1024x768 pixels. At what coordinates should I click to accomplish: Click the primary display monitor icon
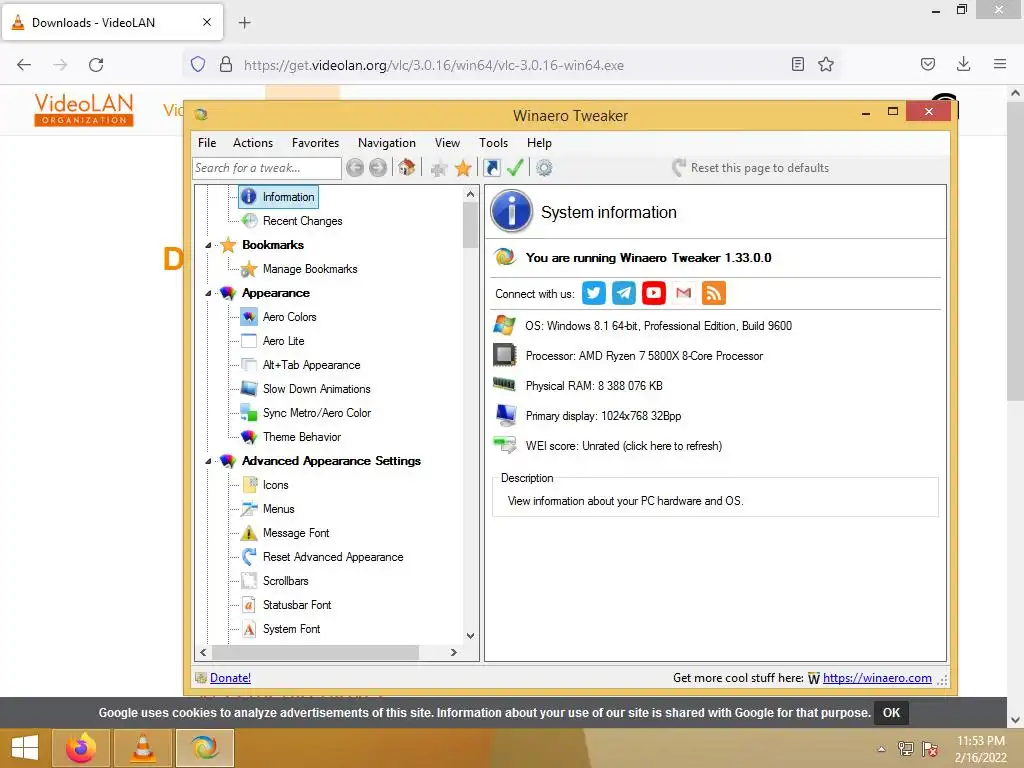(x=505, y=415)
